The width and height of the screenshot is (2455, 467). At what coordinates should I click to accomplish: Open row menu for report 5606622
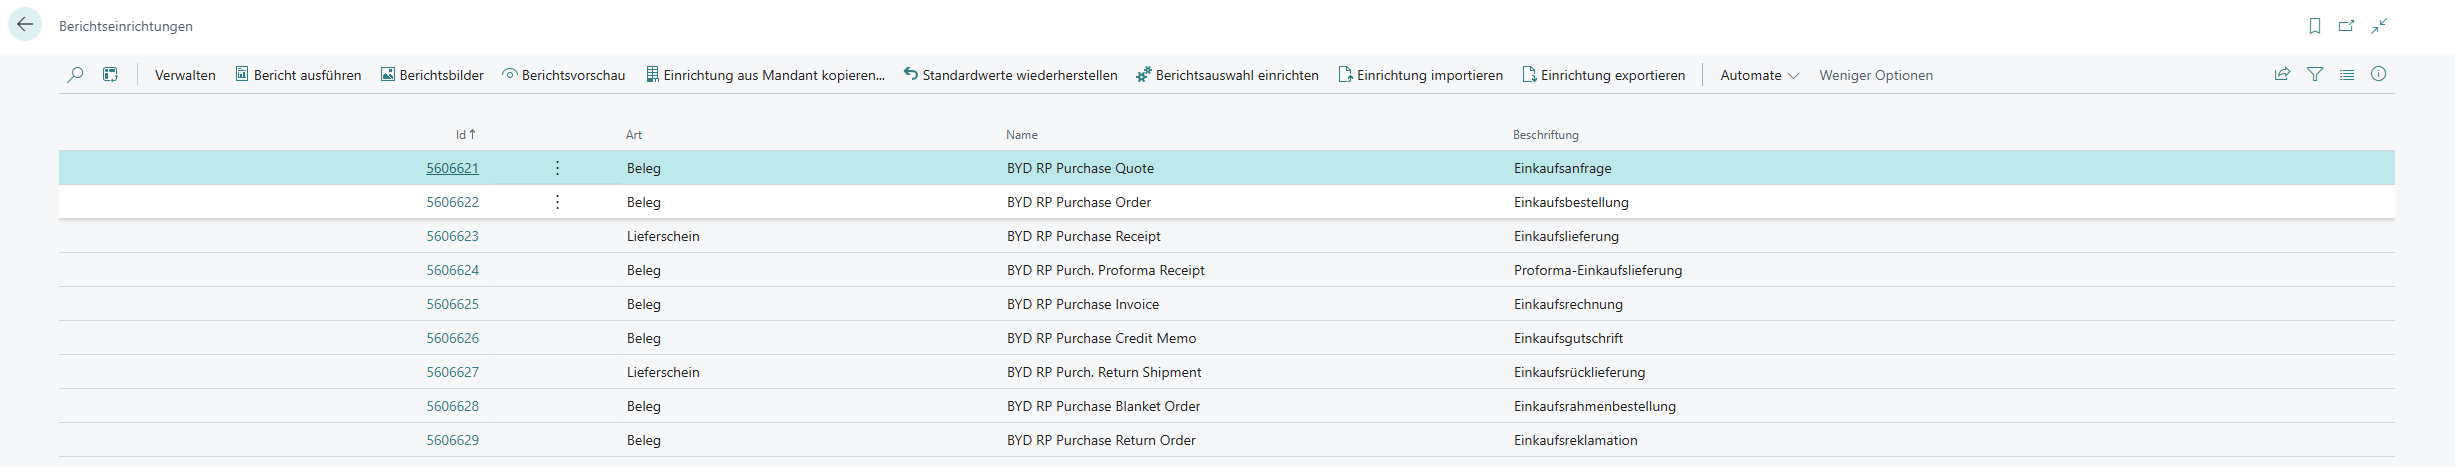pos(557,202)
